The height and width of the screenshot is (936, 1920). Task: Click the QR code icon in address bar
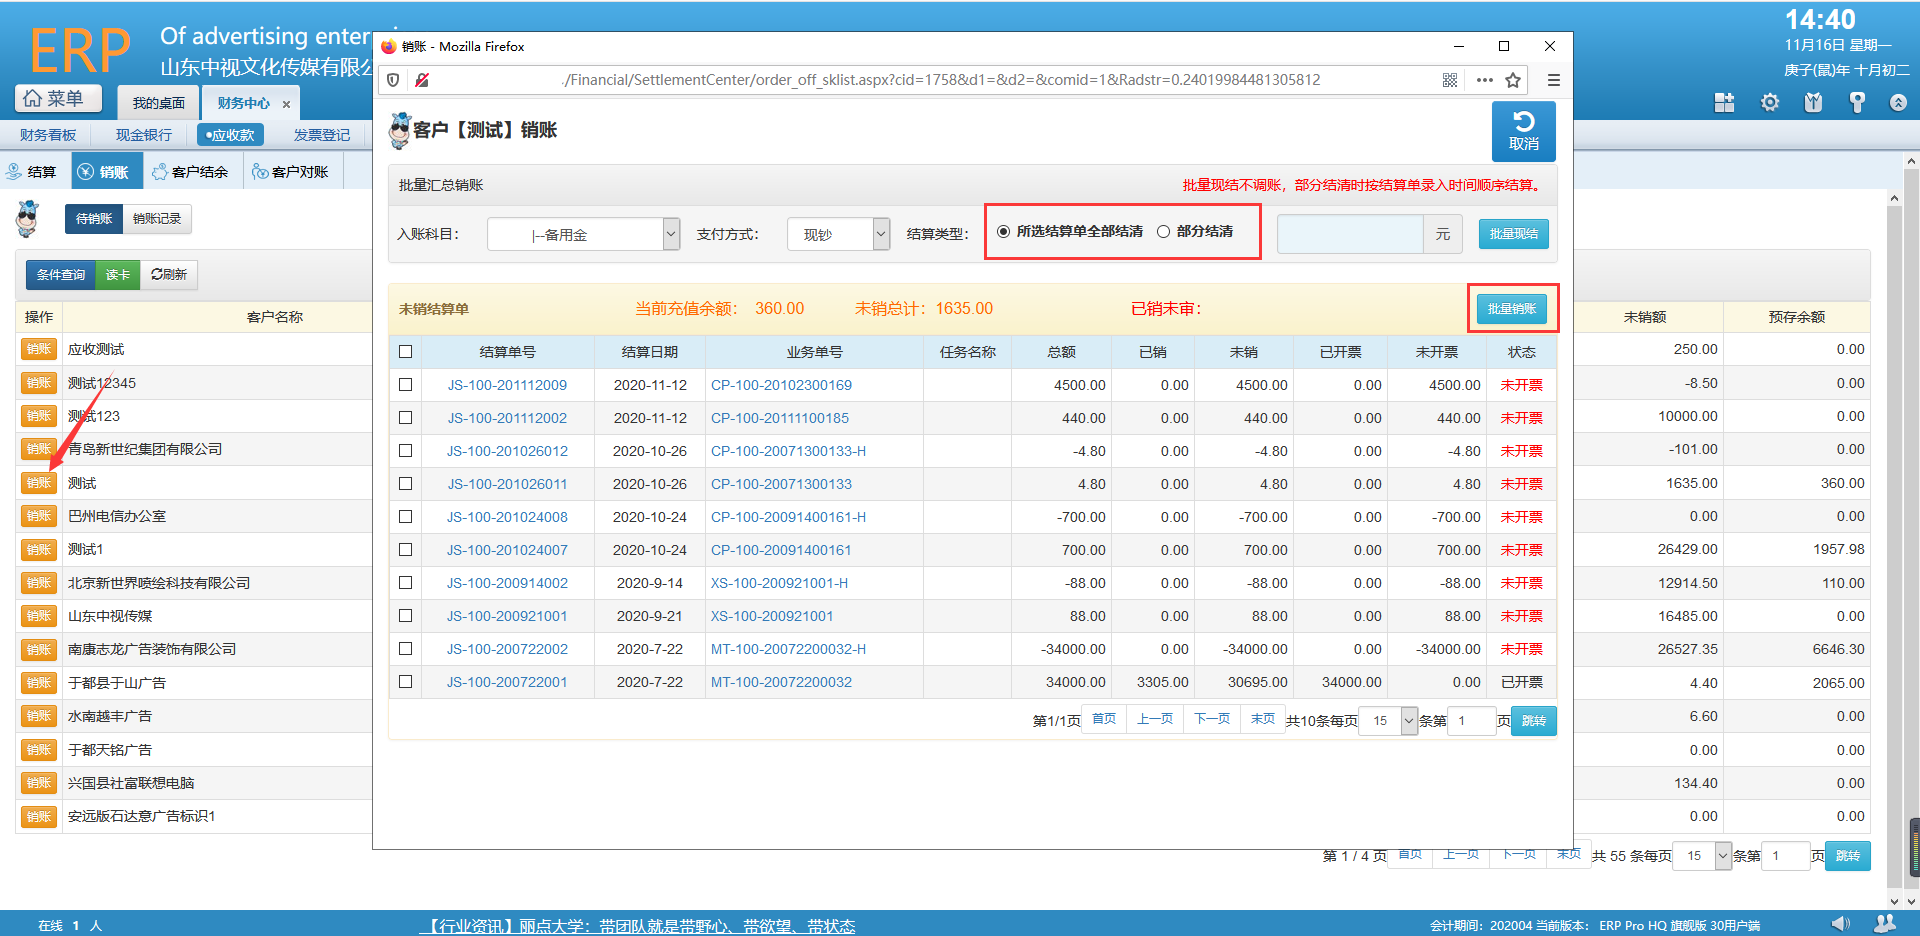pyautogui.click(x=1450, y=80)
